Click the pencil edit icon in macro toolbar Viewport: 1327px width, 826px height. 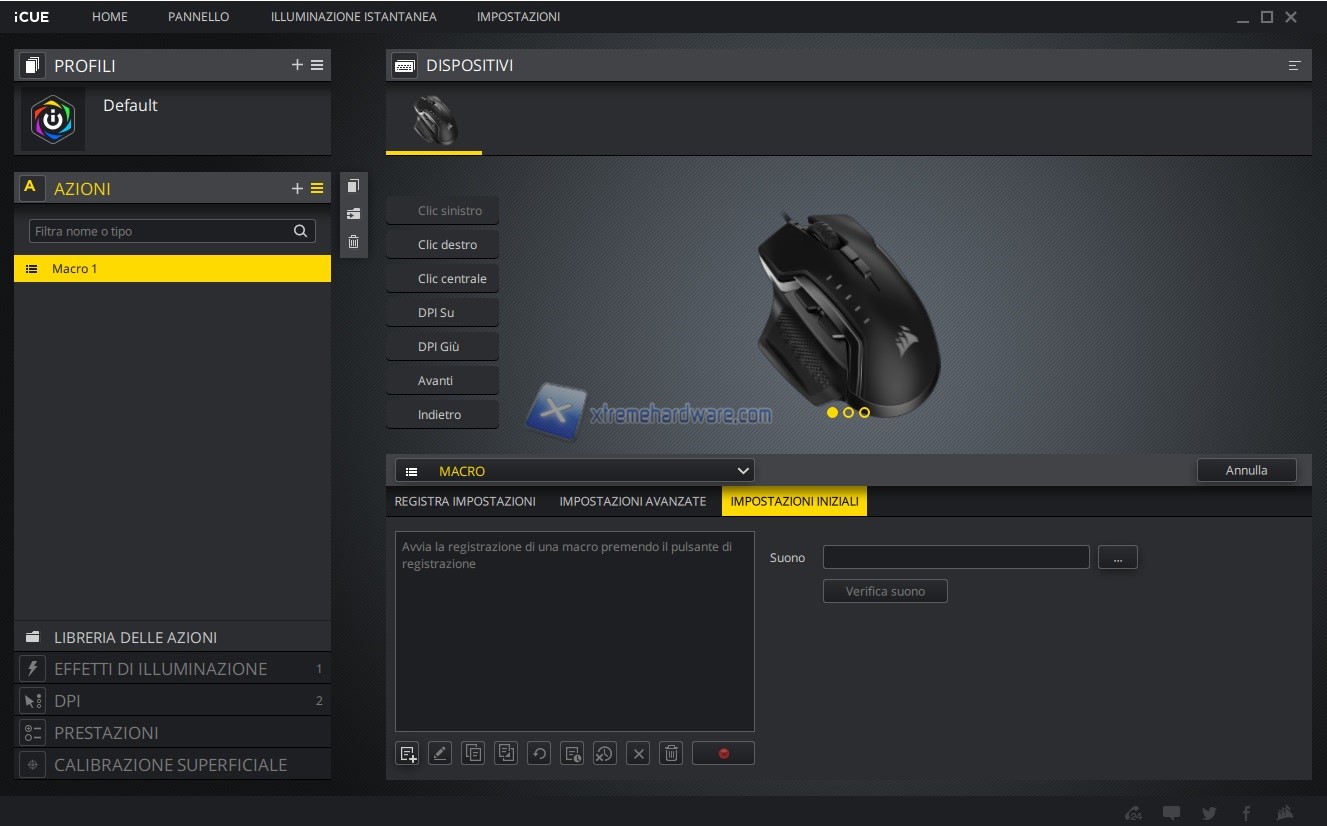(440, 753)
